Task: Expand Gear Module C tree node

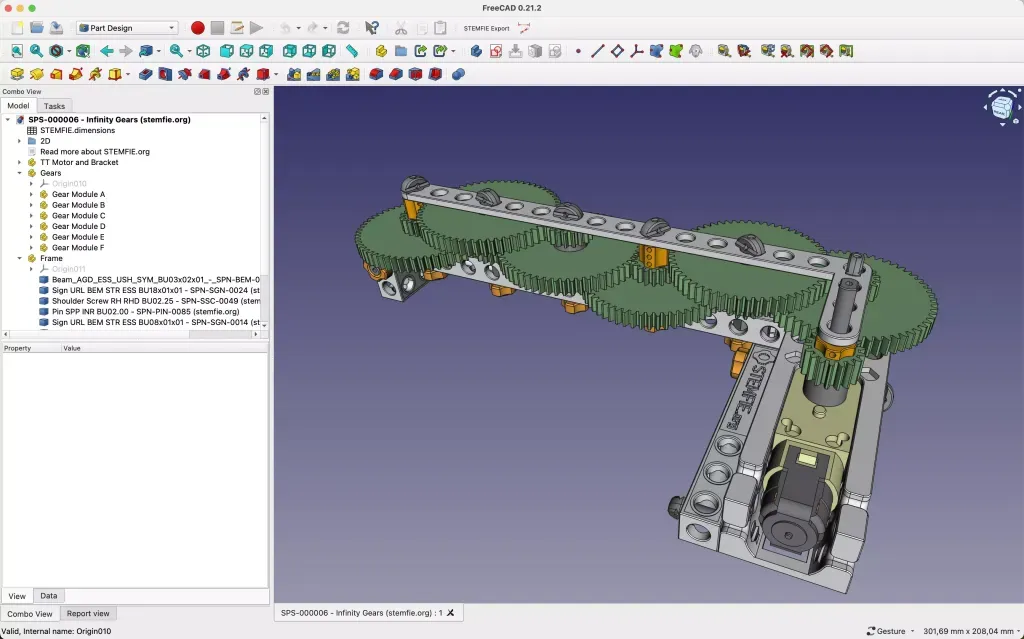Action: (31, 216)
